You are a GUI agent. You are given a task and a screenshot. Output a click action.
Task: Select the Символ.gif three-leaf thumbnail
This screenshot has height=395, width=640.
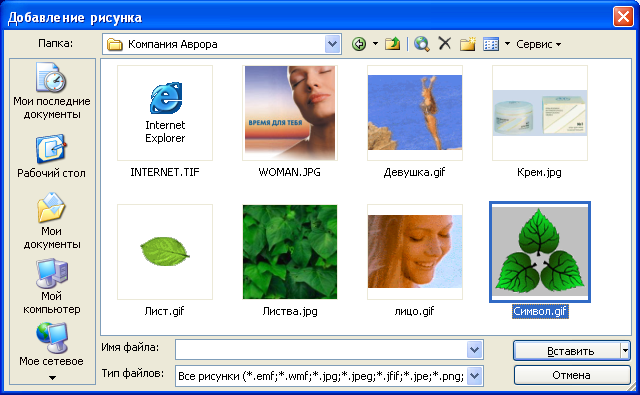[540, 252]
